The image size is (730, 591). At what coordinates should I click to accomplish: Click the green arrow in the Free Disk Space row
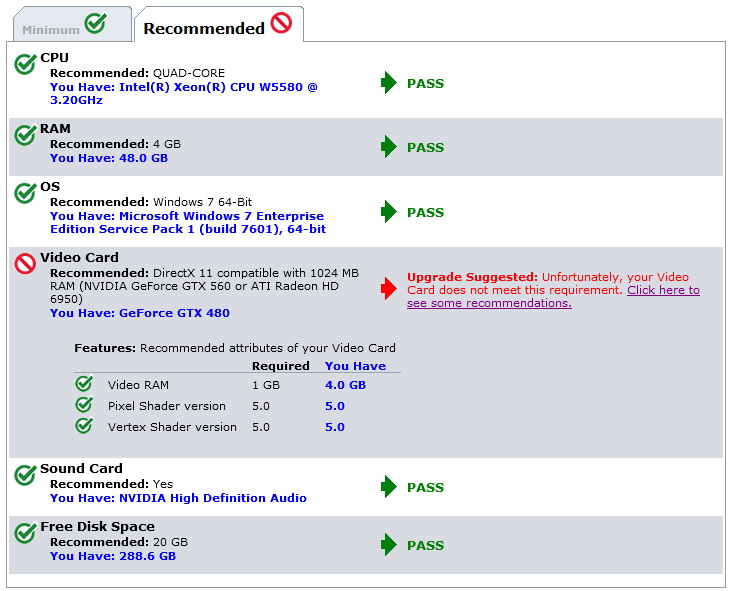[389, 545]
